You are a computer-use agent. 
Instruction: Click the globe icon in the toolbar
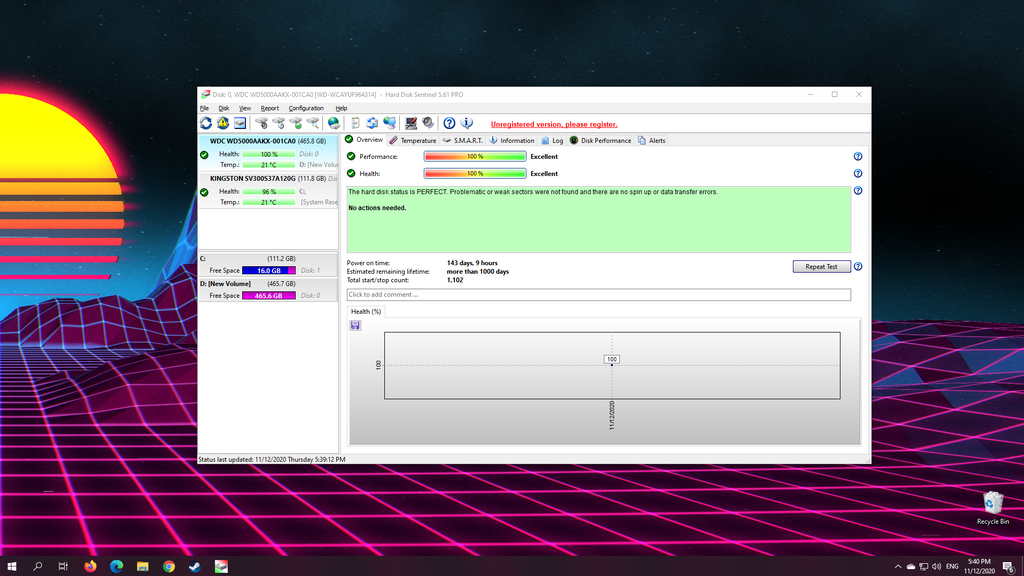333,123
